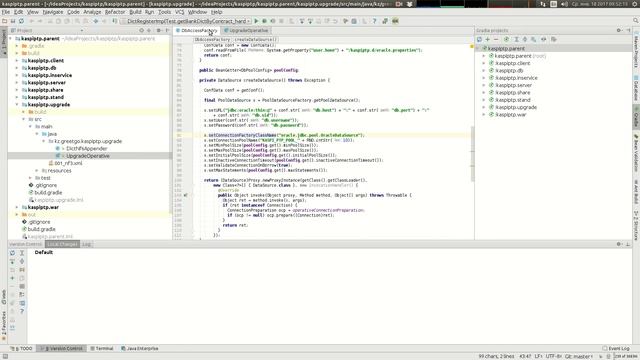Select Default changelist in Local Changes
The image size is (640, 360).
click(44, 252)
